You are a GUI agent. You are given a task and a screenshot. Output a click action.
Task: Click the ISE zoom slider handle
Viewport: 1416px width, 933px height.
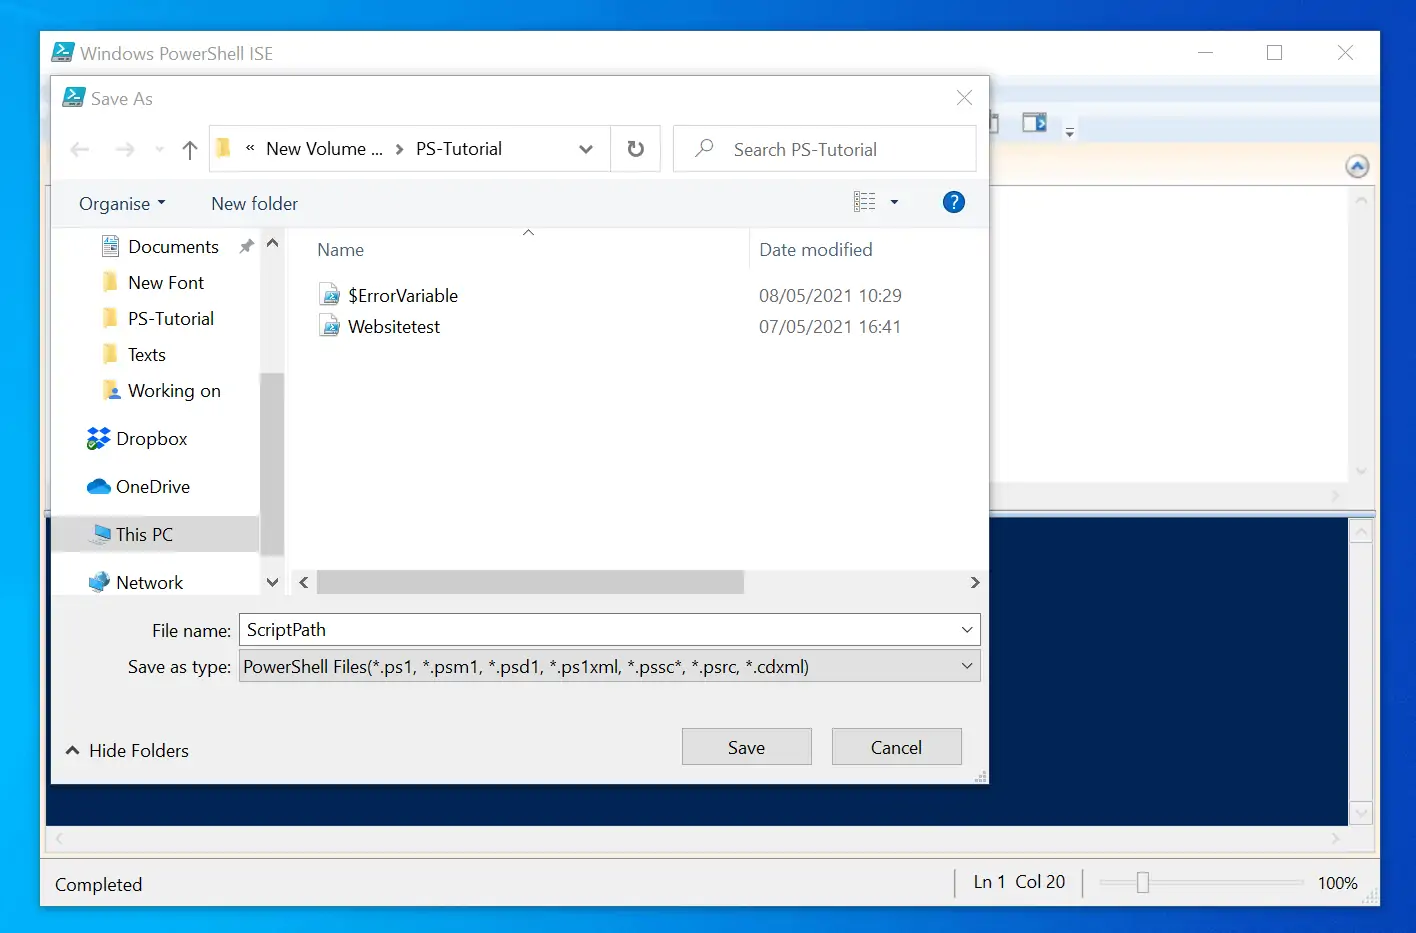(1143, 883)
